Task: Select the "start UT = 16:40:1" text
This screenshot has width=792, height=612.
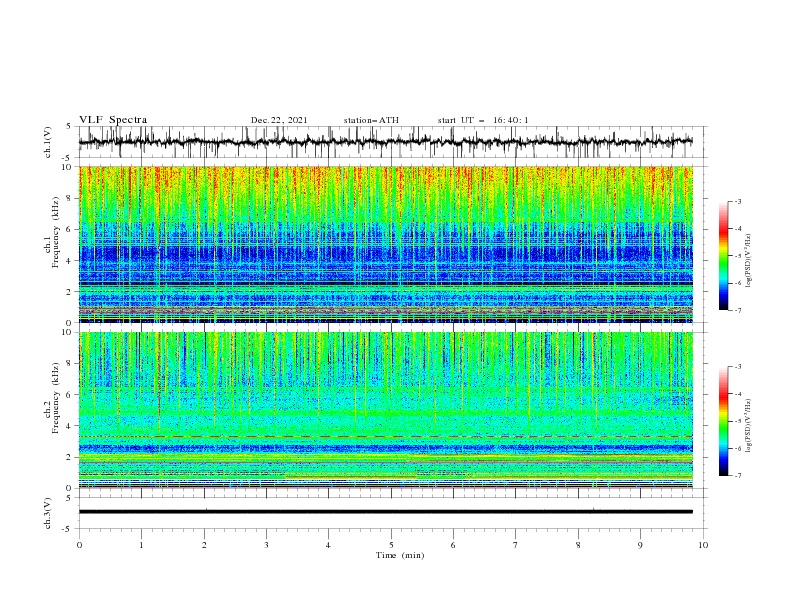Action: [483, 120]
